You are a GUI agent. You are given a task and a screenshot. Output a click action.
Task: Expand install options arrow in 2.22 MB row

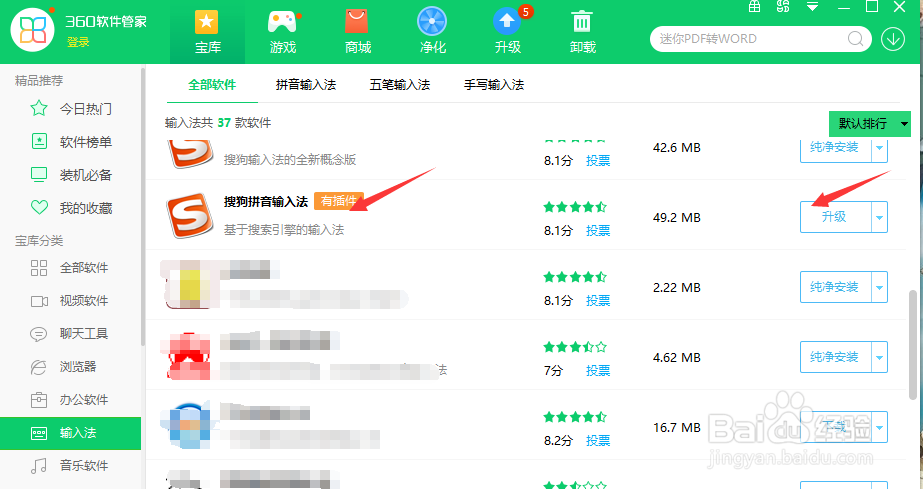click(x=879, y=287)
